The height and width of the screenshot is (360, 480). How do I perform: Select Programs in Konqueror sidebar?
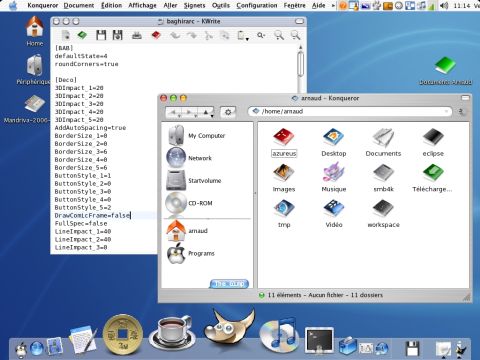(x=191, y=253)
